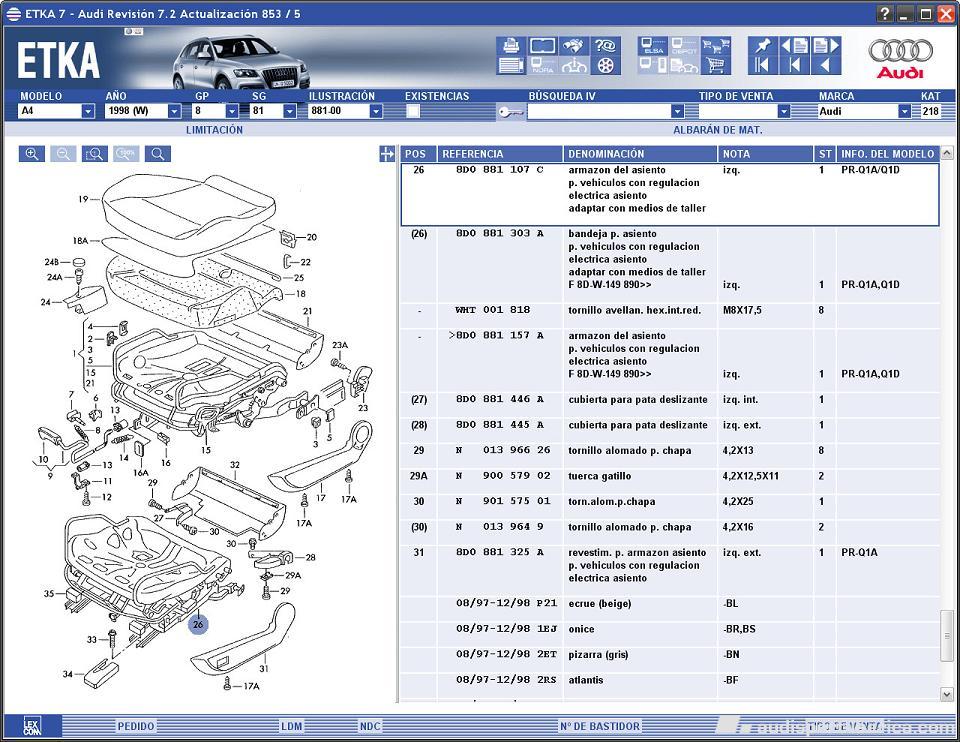Reset illustration zoom to 100%
Viewport: 960px width, 742px height.
click(126, 154)
